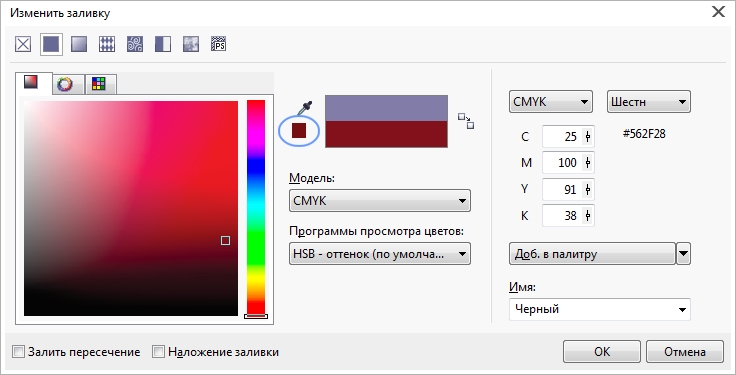
Task: Open the K value slider popup
Action: pyautogui.click(x=588, y=216)
